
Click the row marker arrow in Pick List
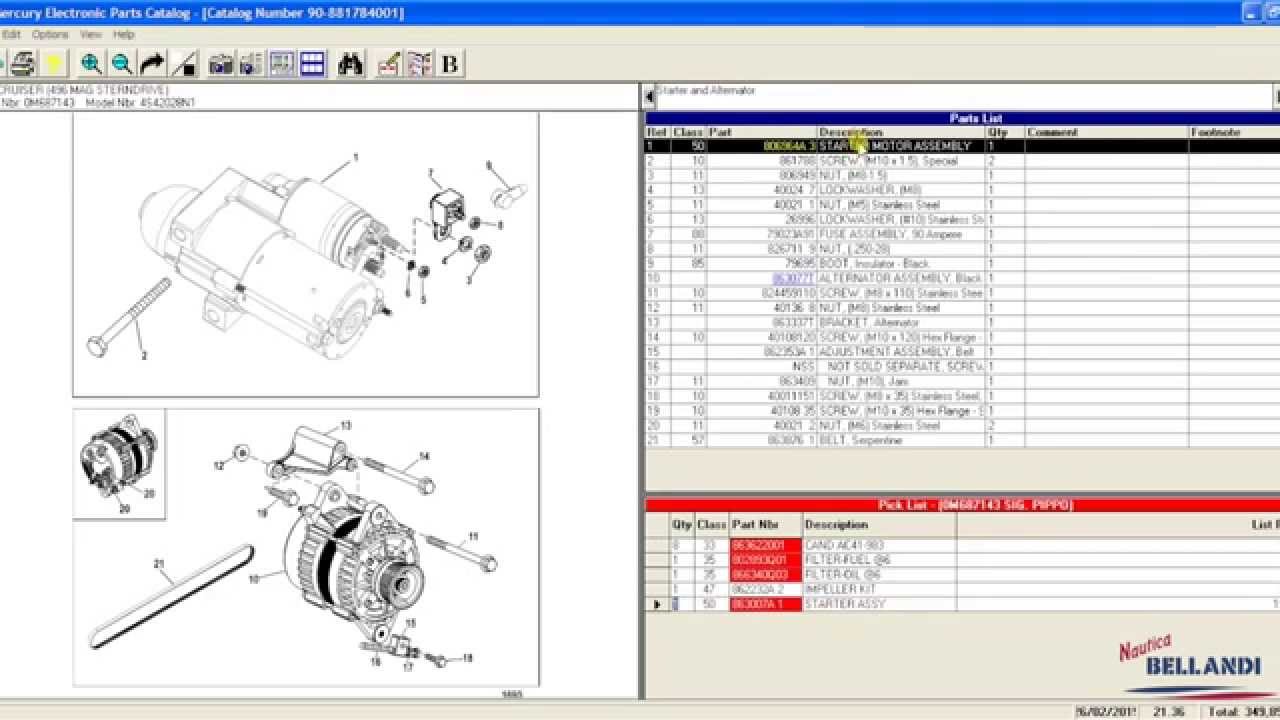(x=657, y=604)
